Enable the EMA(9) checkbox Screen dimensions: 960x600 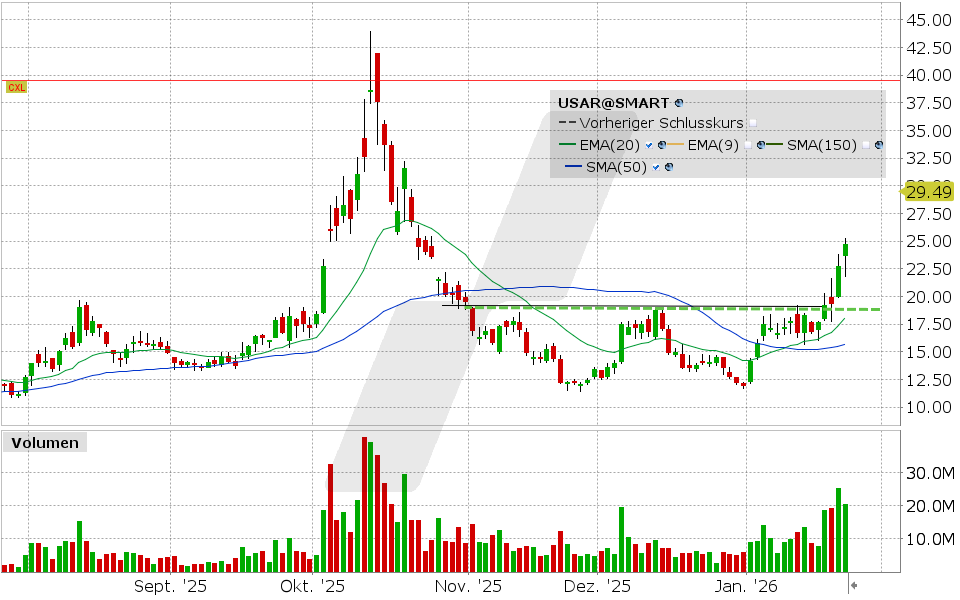[748, 145]
